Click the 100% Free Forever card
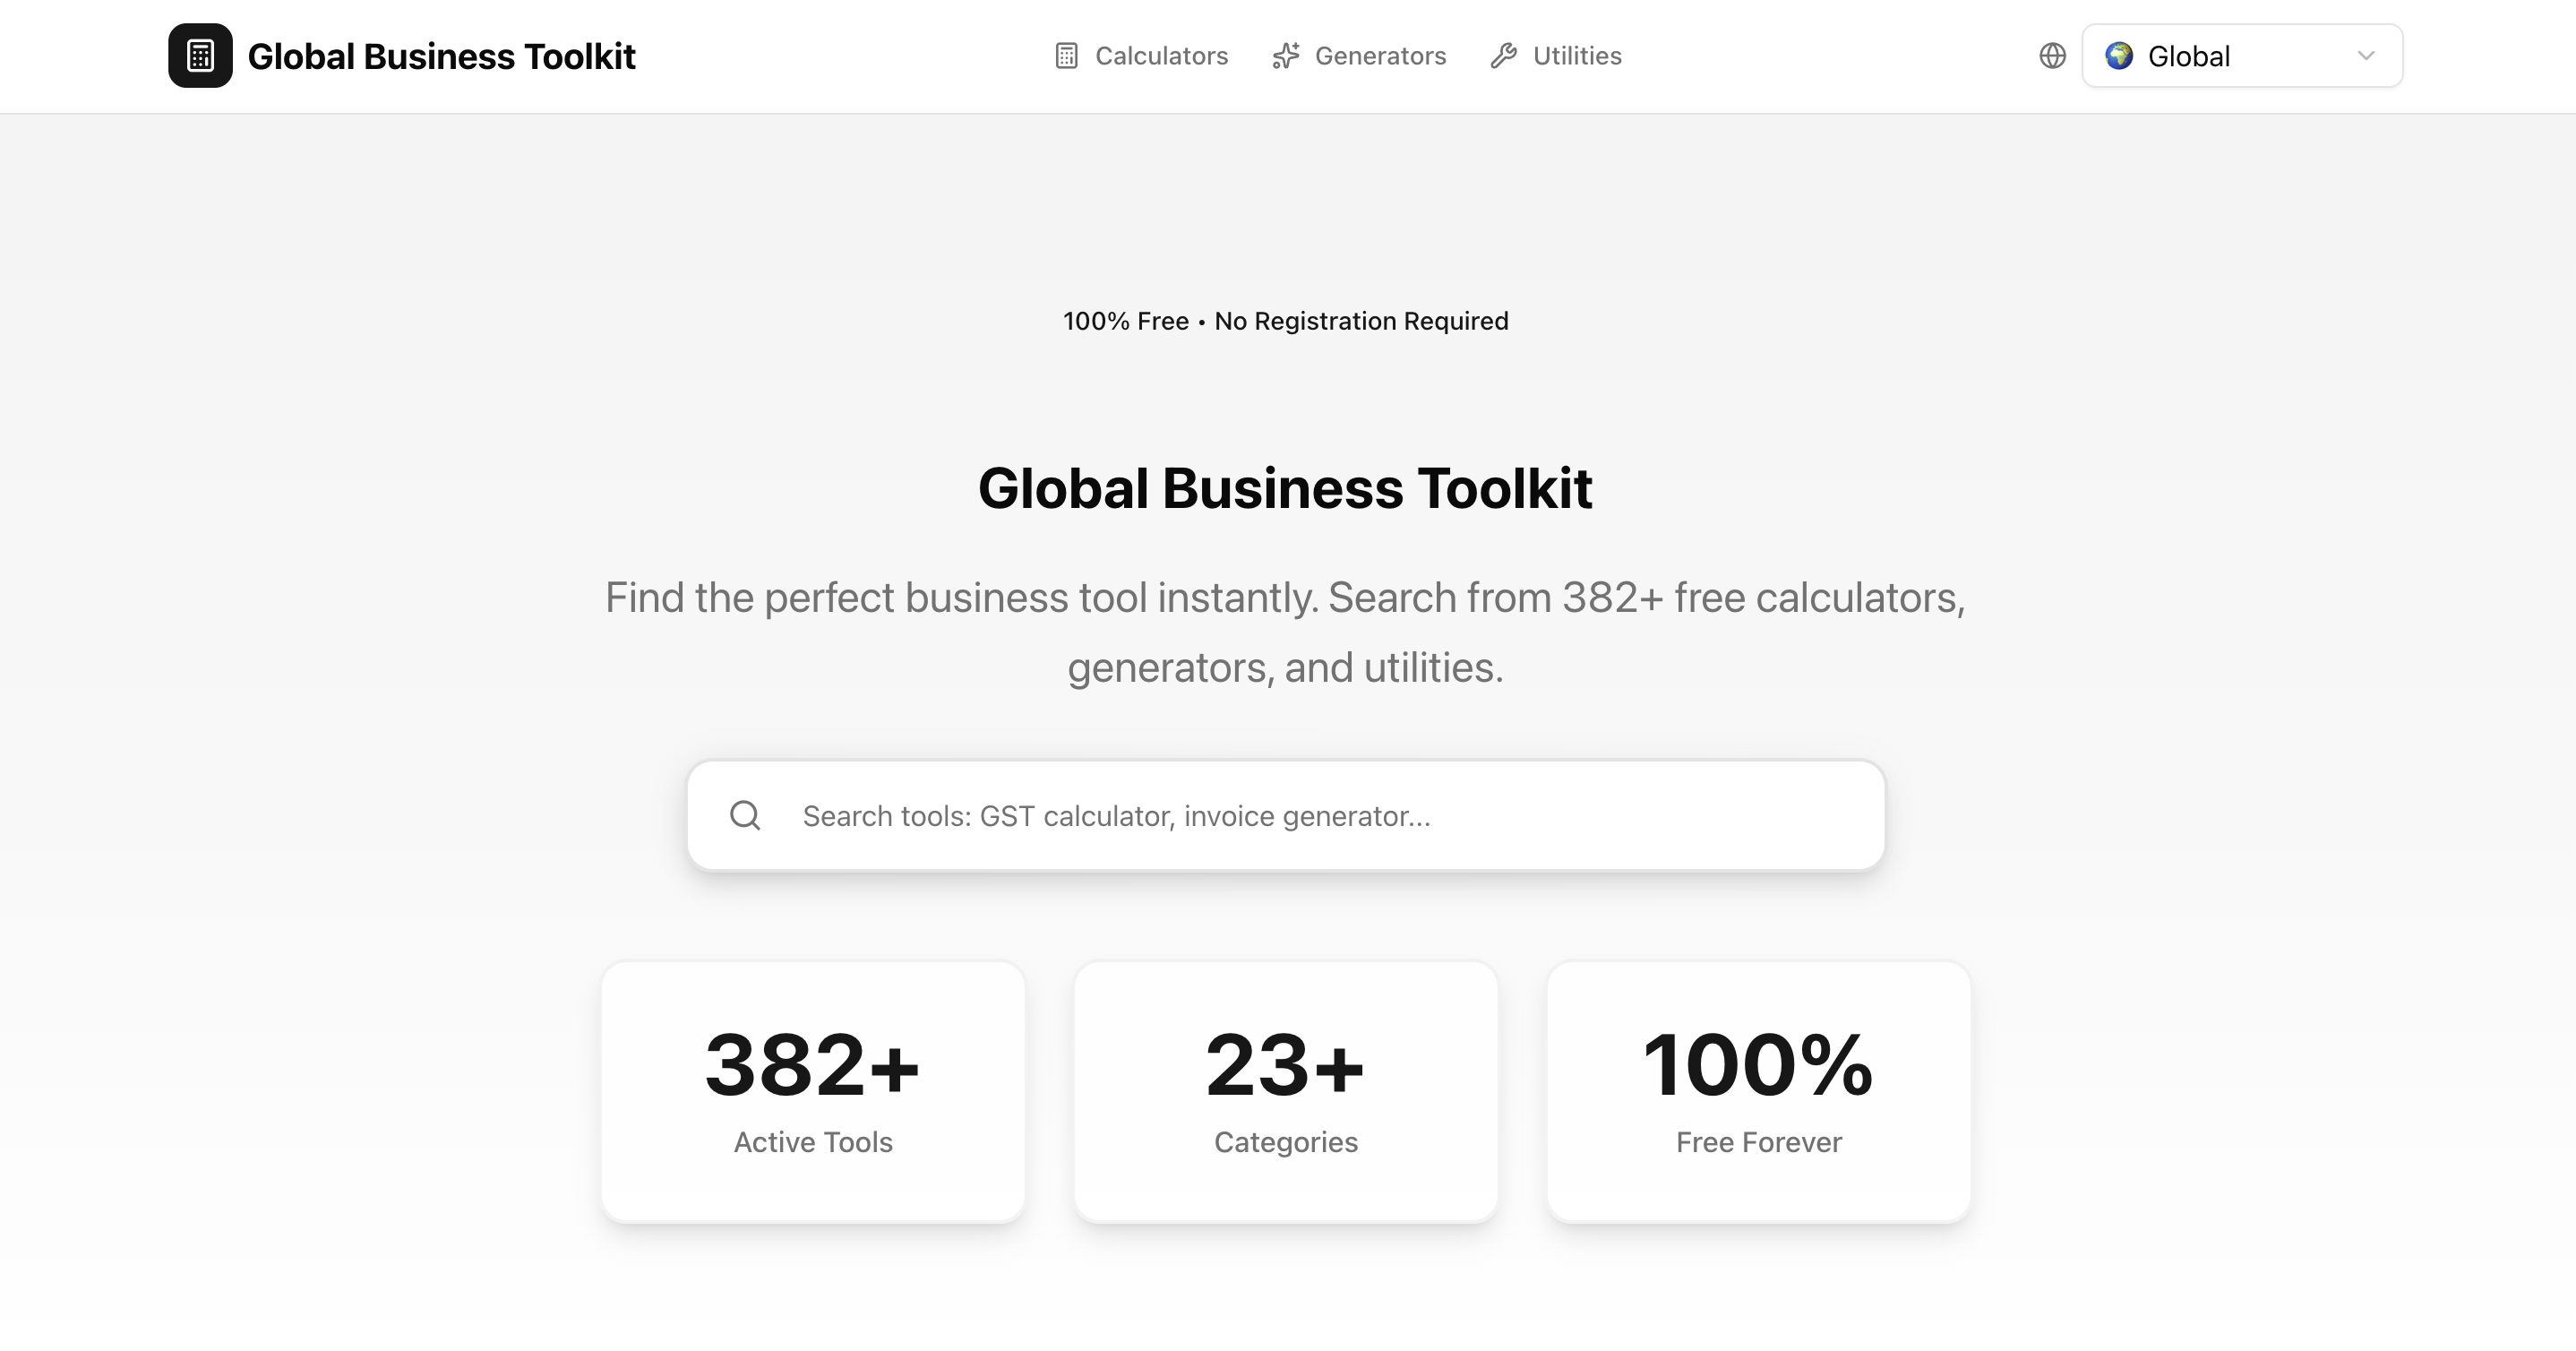Viewport: 2576px width, 1351px height. point(1758,1090)
